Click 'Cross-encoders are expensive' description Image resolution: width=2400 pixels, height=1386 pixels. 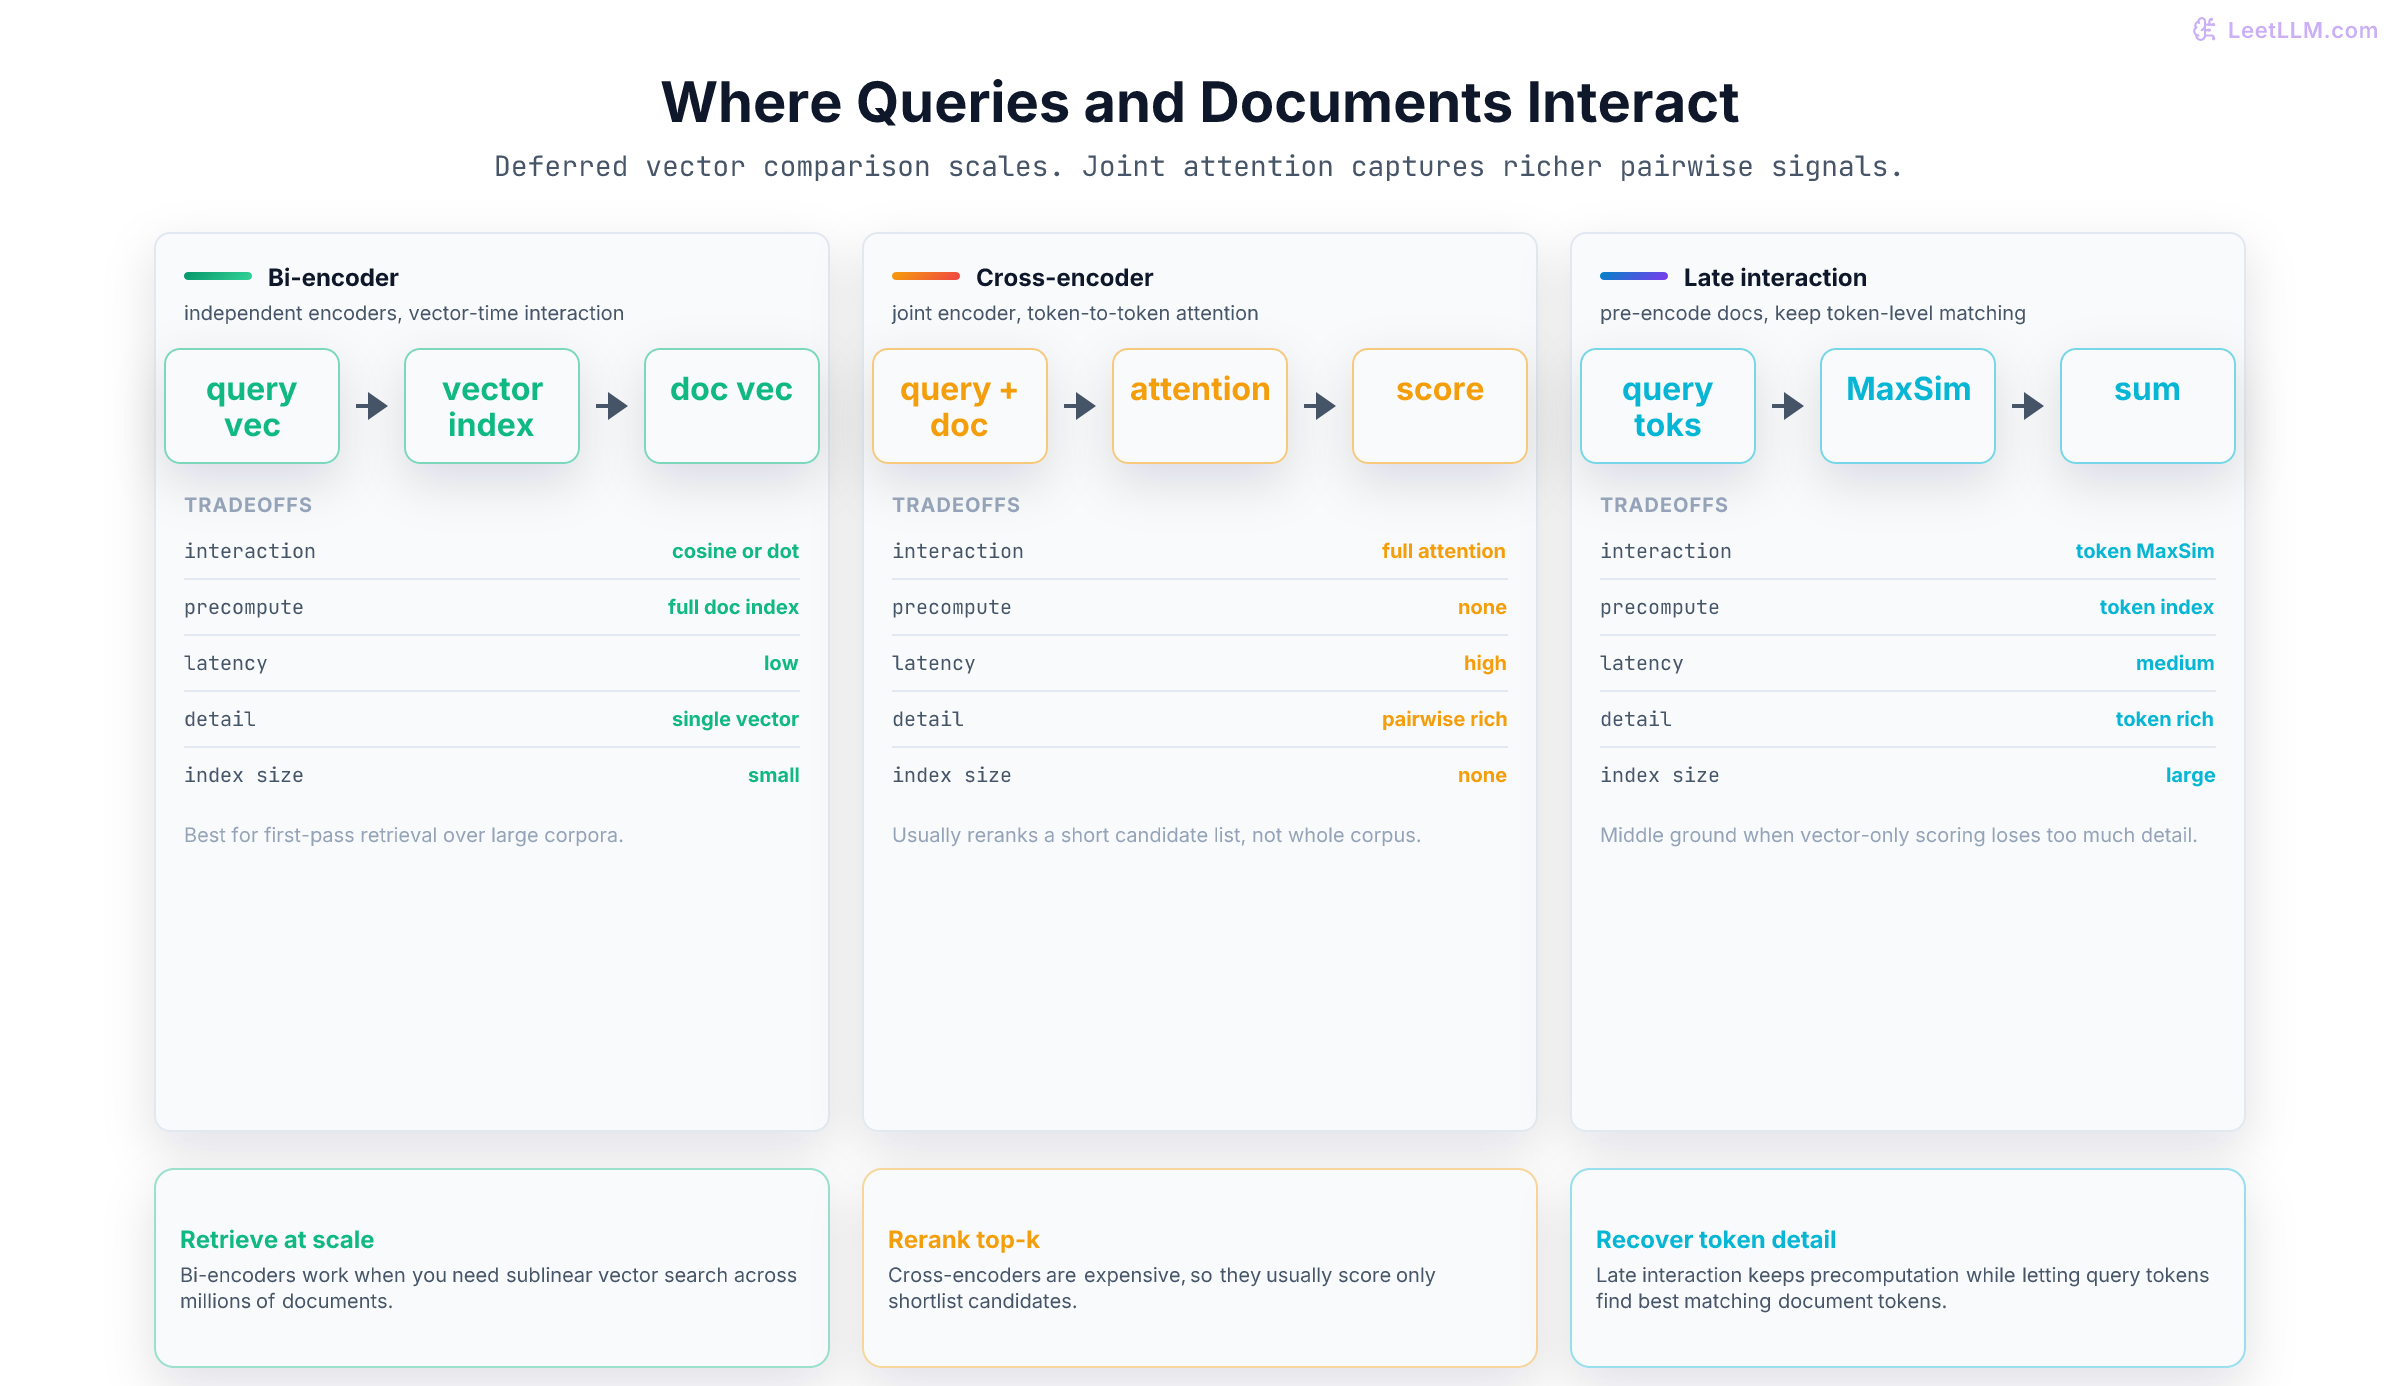pos(1161,1288)
